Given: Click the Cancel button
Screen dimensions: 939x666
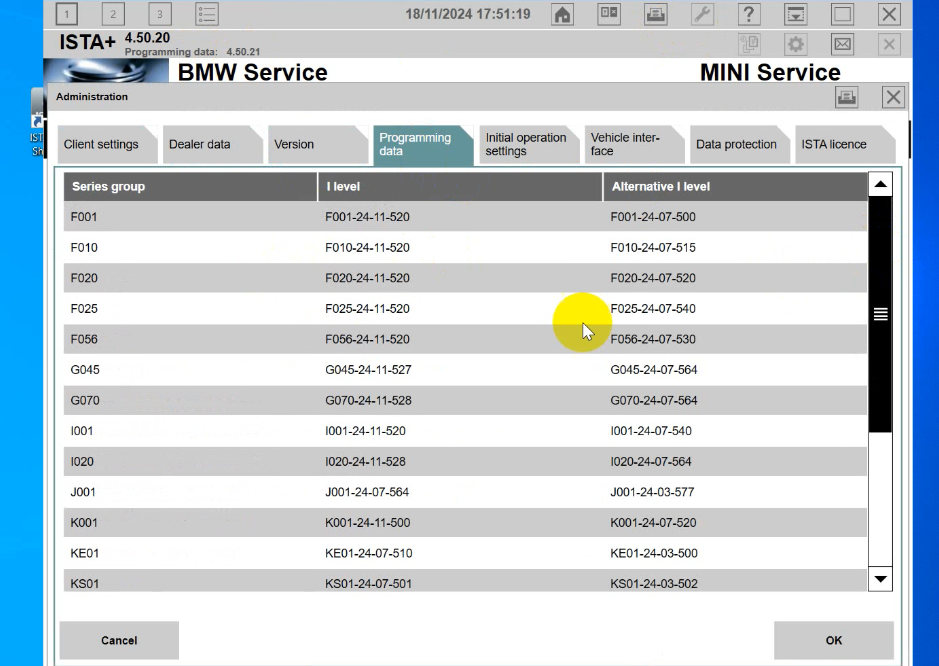Looking at the screenshot, I should coord(119,640).
